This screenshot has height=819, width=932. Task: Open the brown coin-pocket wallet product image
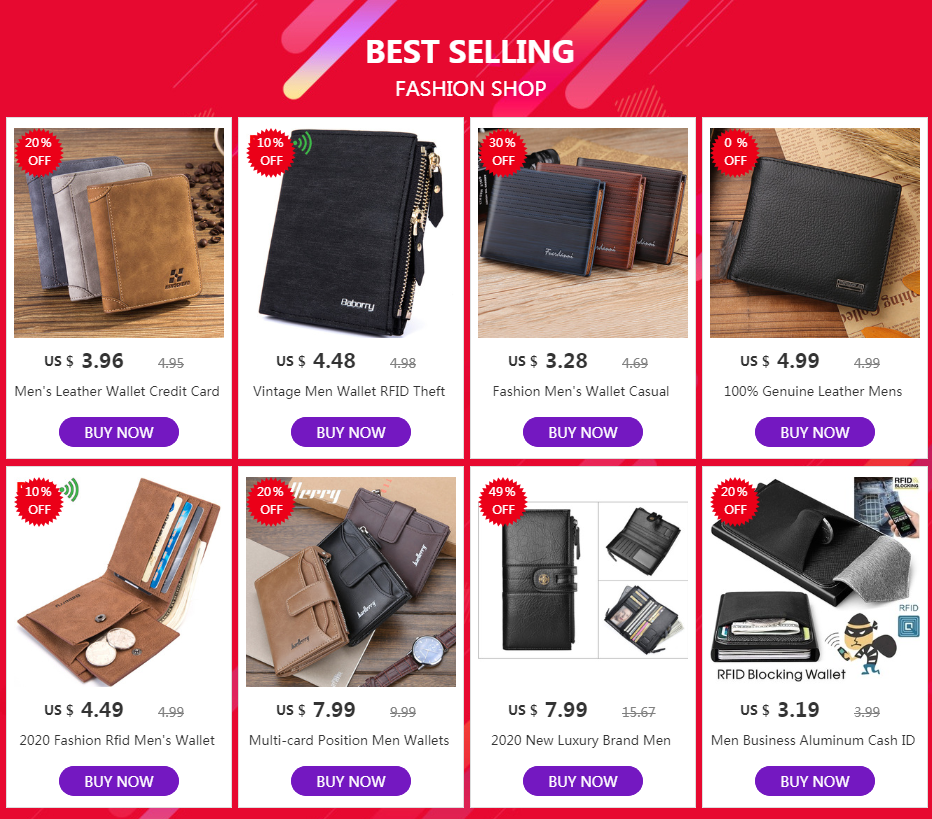click(x=119, y=582)
